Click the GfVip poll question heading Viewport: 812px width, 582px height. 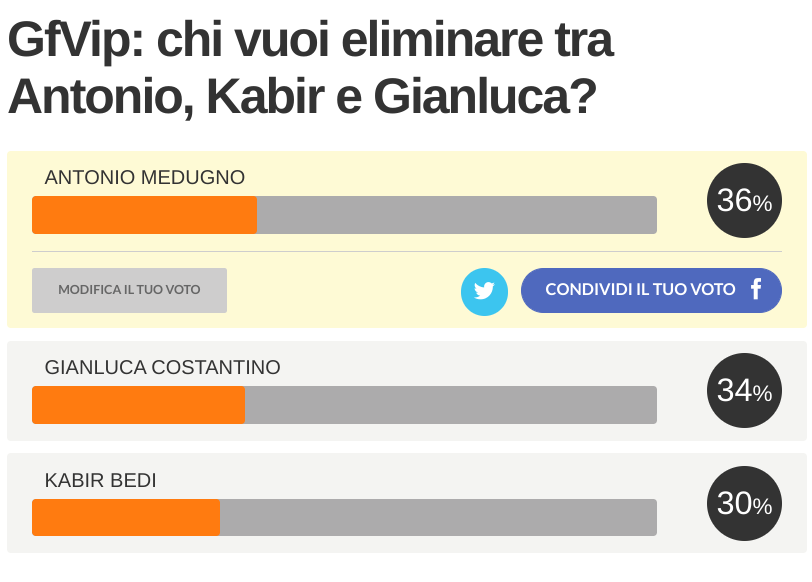(x=311, y=68)
